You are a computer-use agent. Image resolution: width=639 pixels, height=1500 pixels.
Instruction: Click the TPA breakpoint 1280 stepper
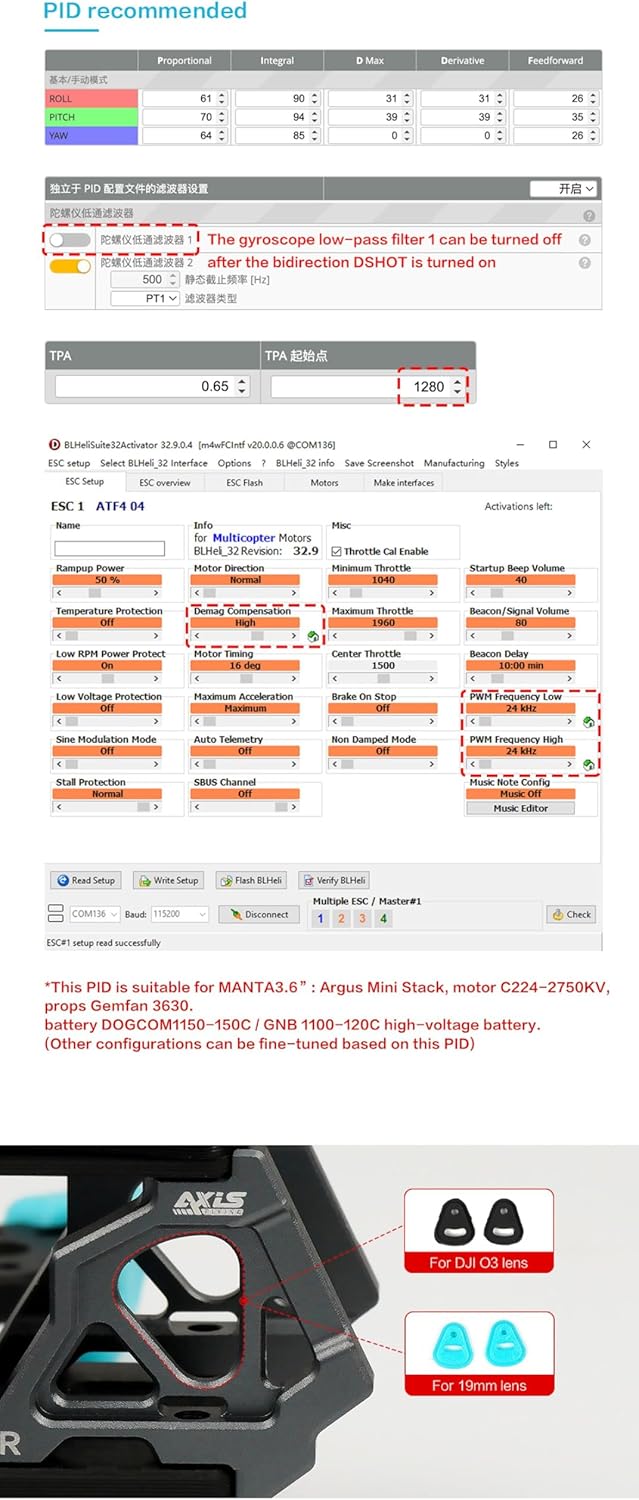(x=458, y=386)
